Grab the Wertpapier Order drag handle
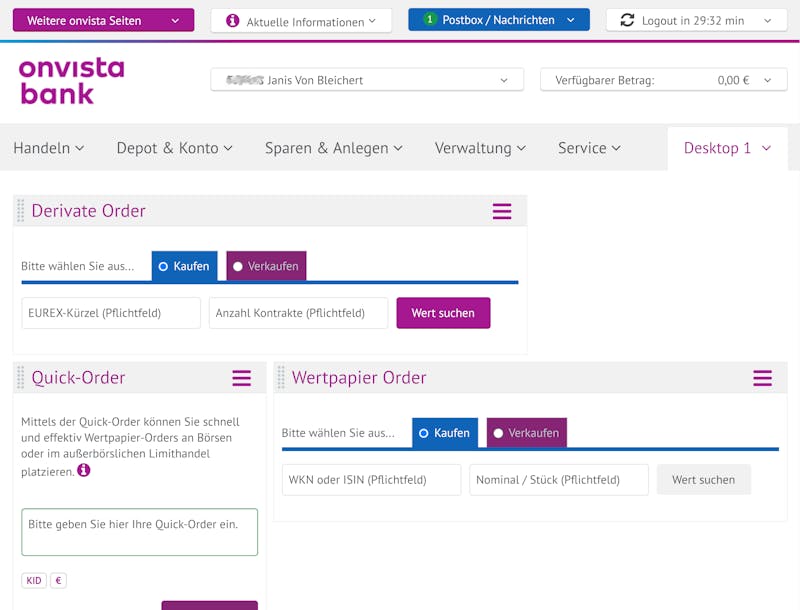 (x=281, y=377)
